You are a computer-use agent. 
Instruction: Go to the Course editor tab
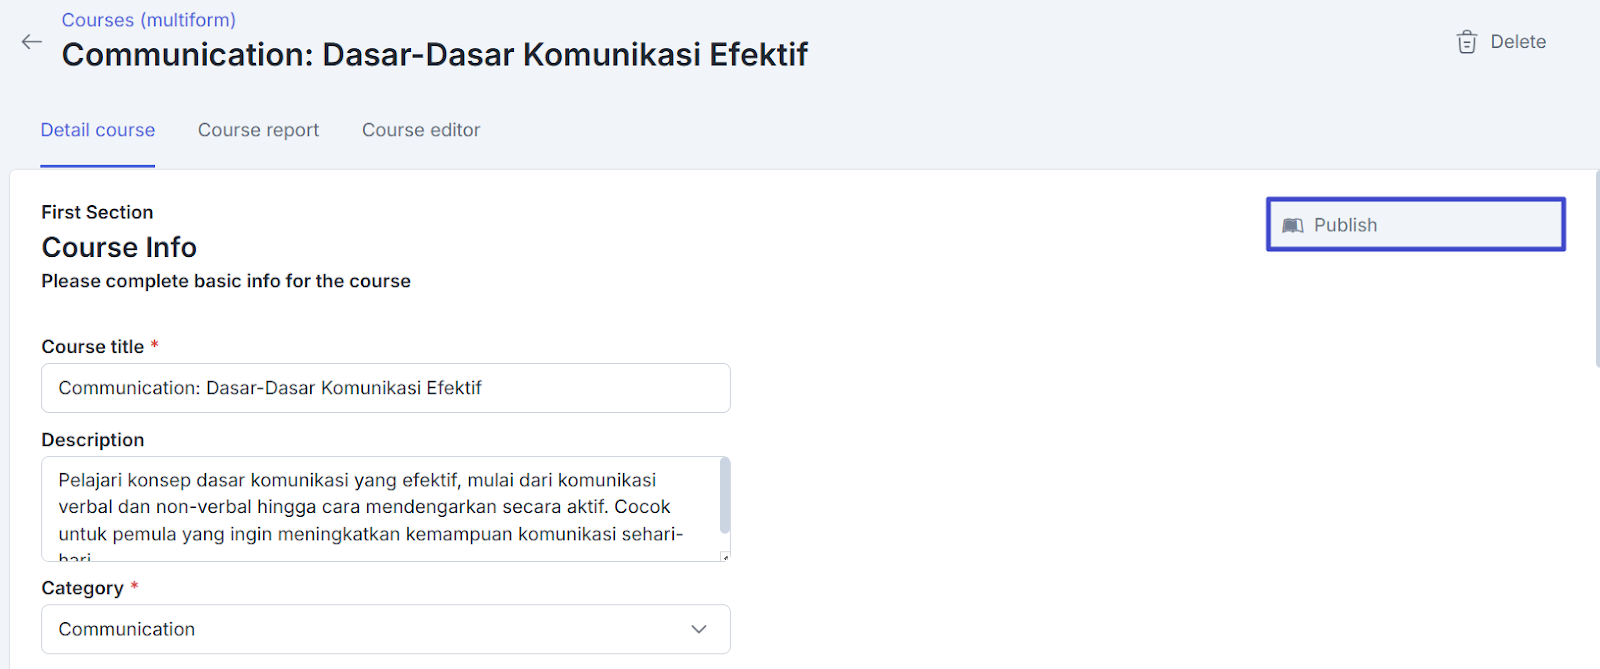421,130
